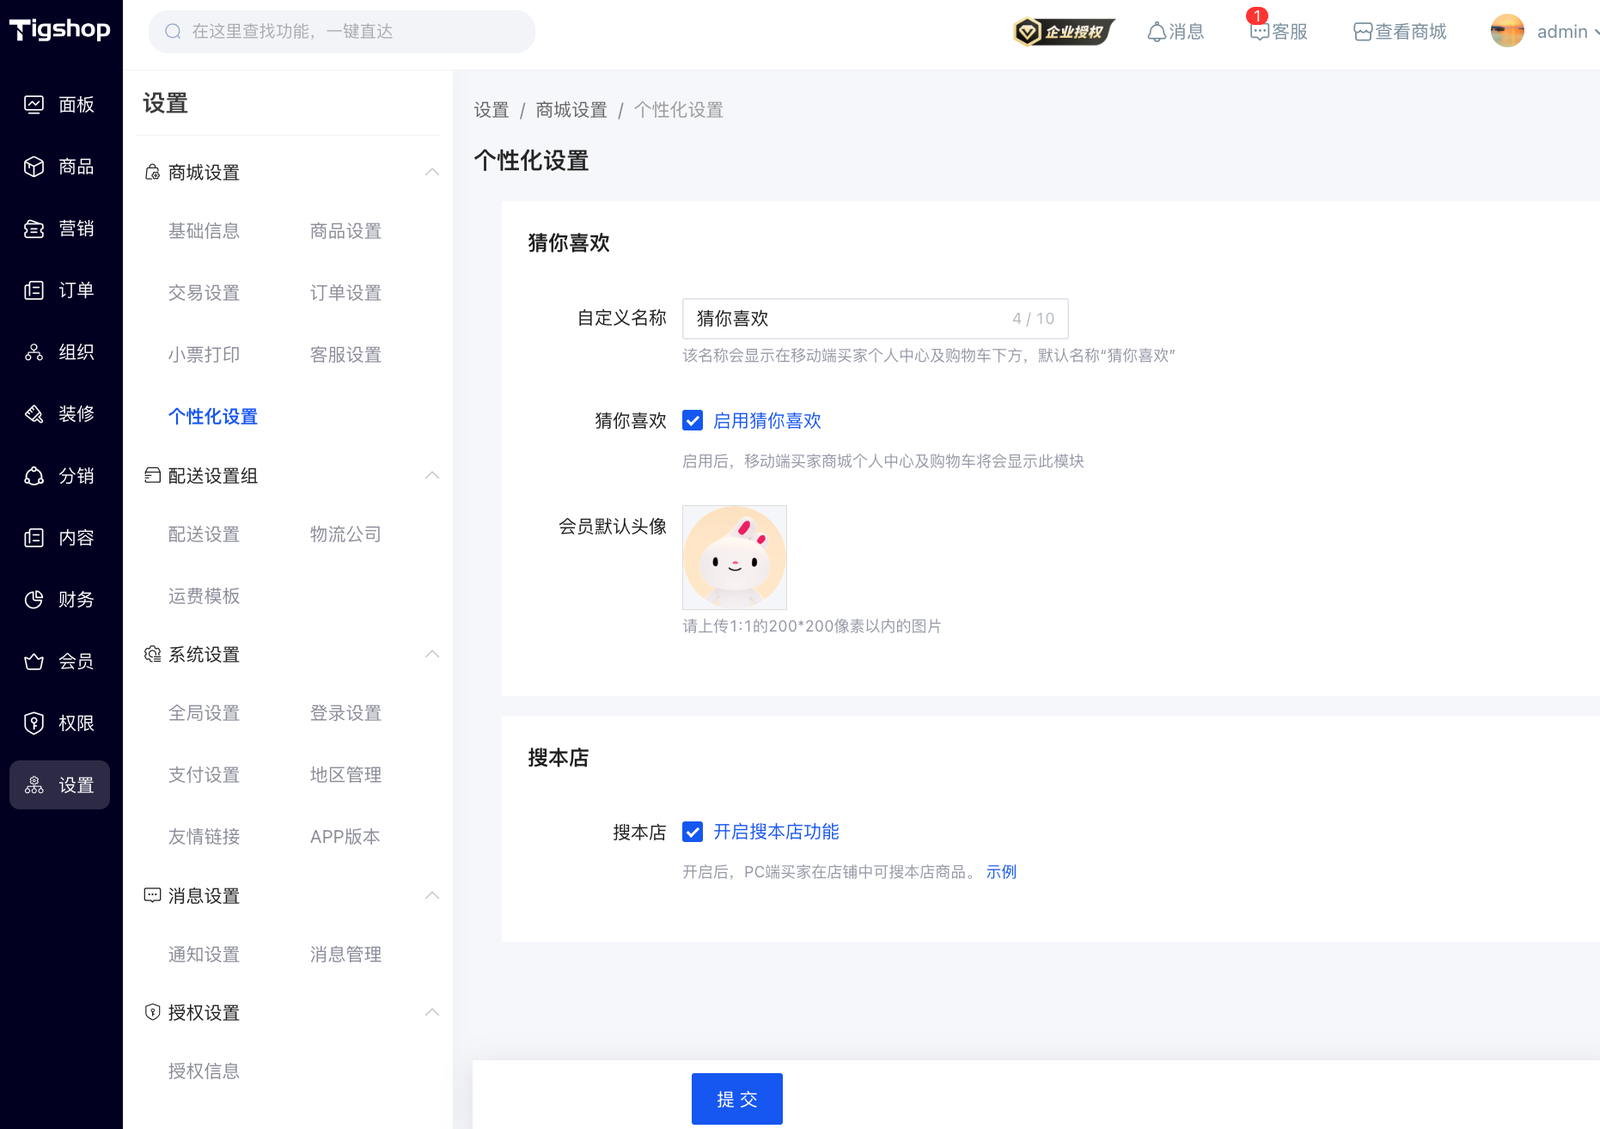Click the 面板 dashboard icon in sidebar

[x=34, y=105]
